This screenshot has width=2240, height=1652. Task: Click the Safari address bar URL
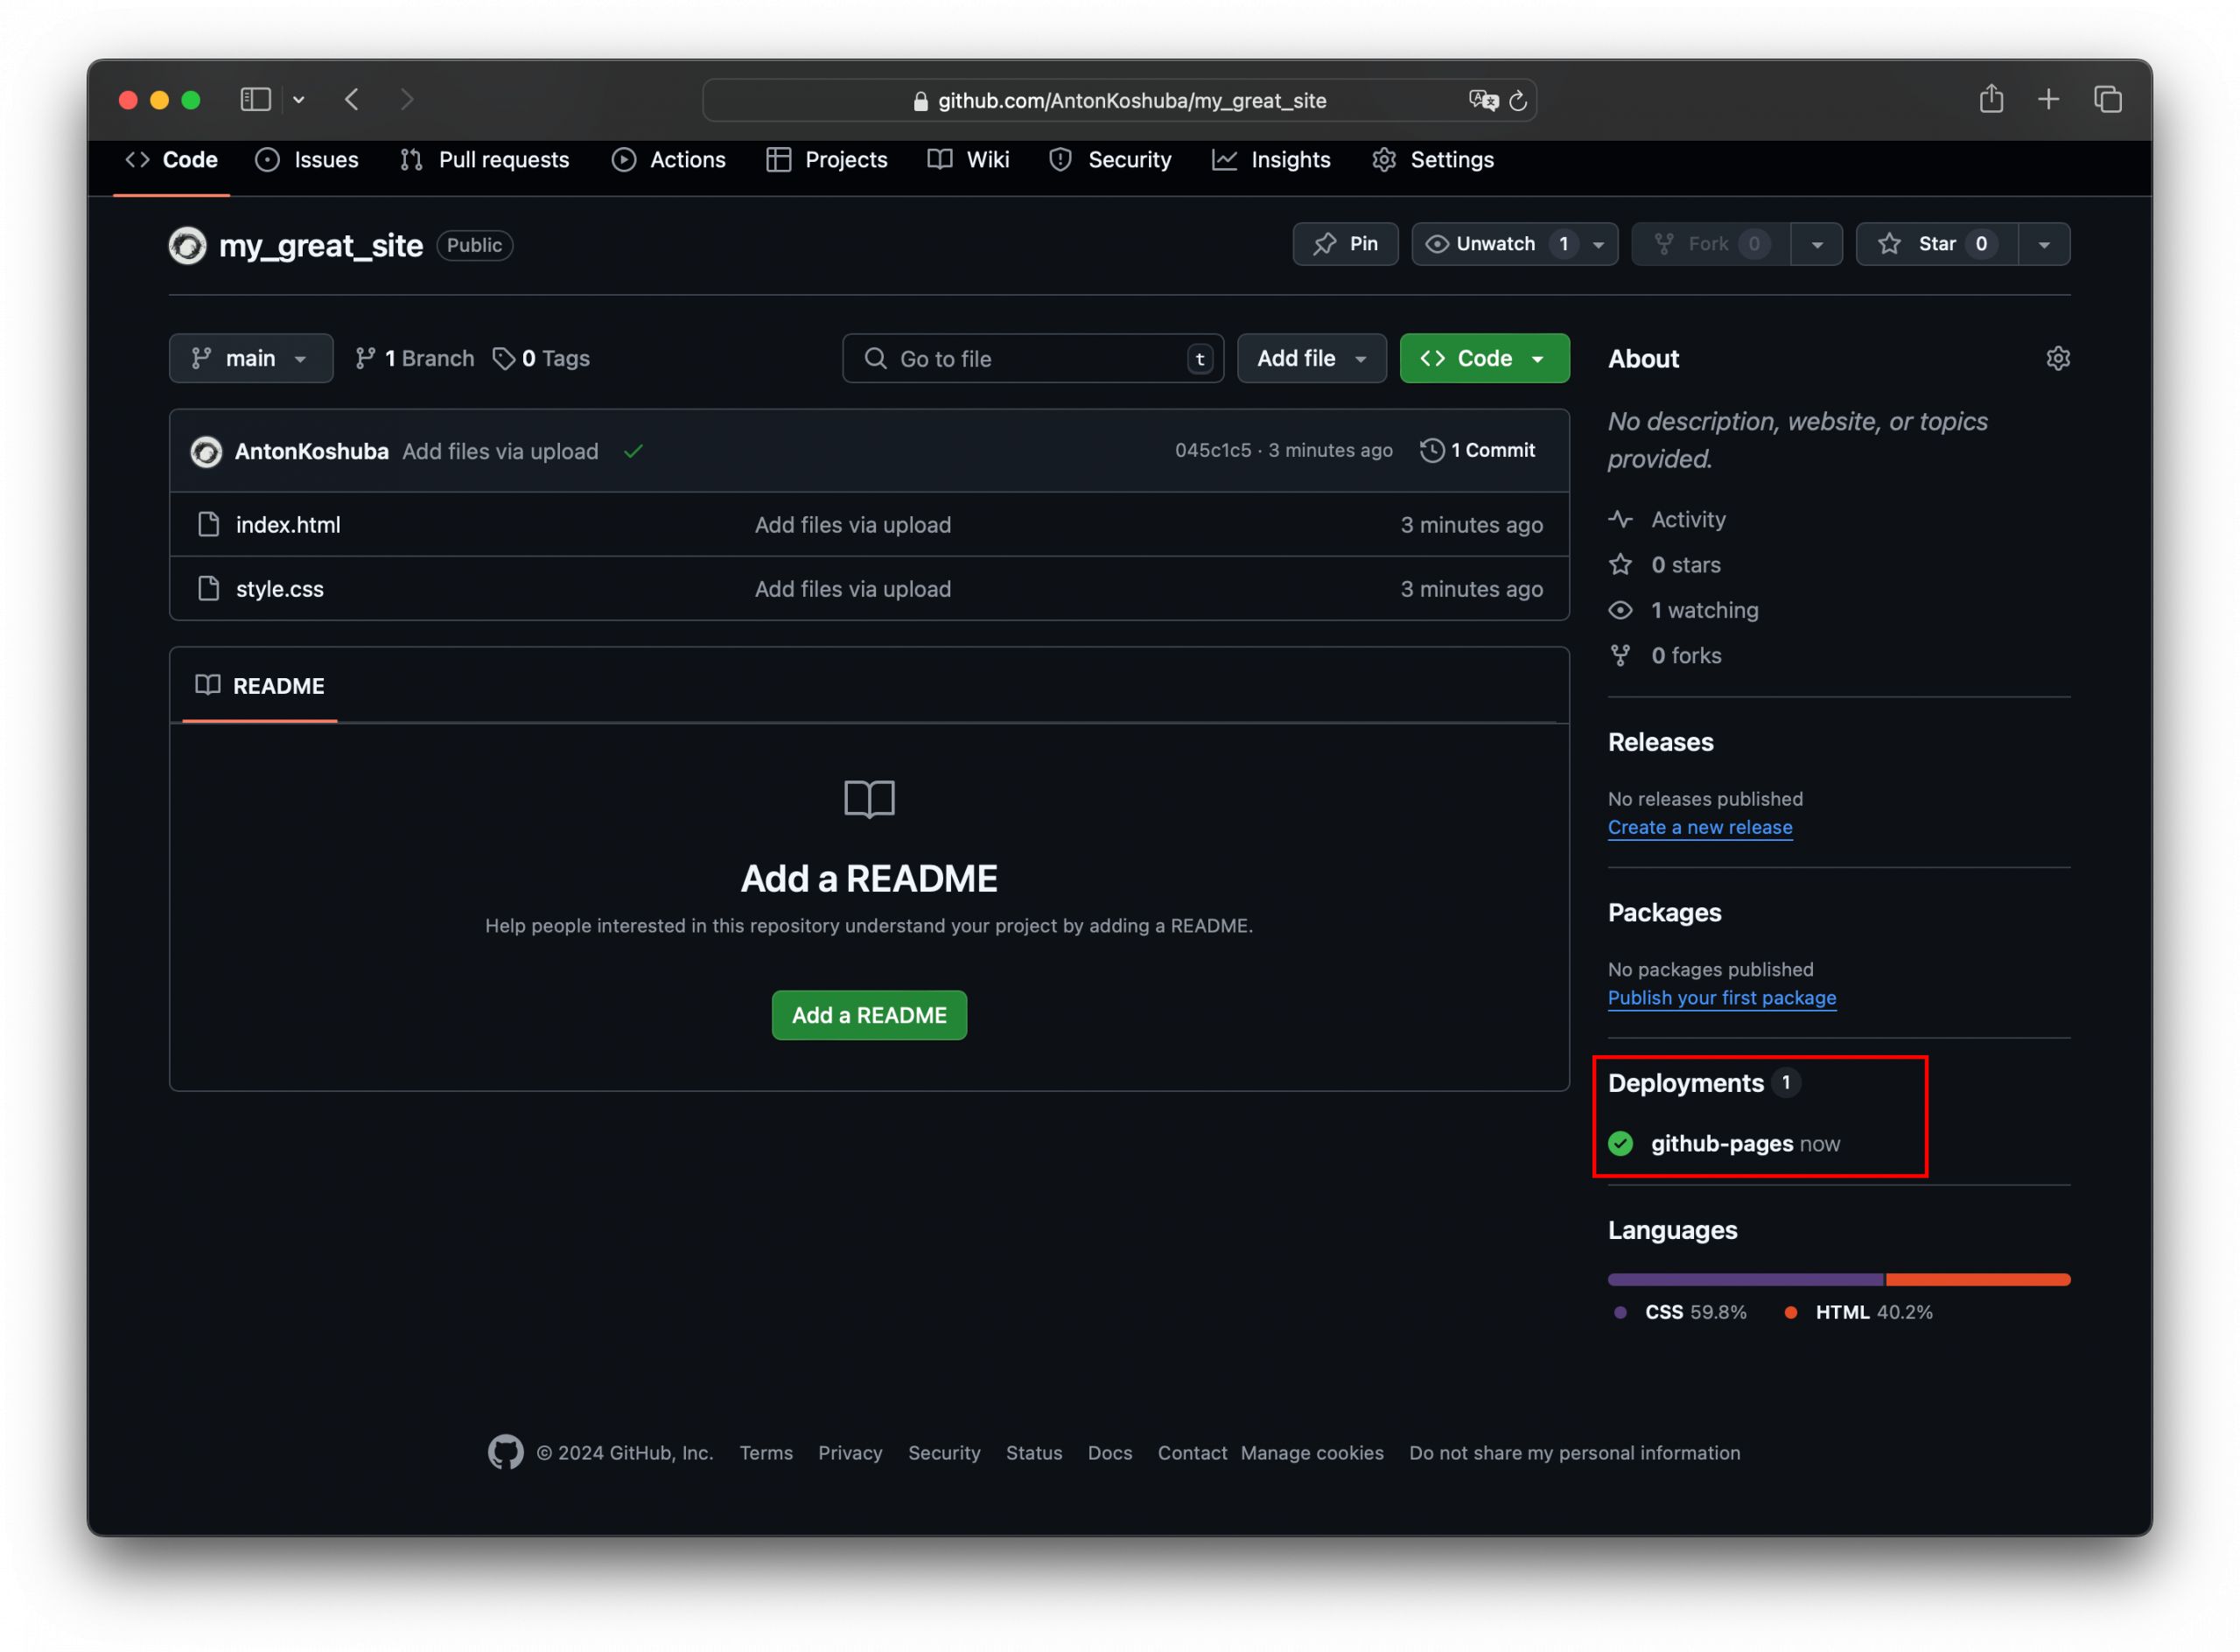point(1131,101)
